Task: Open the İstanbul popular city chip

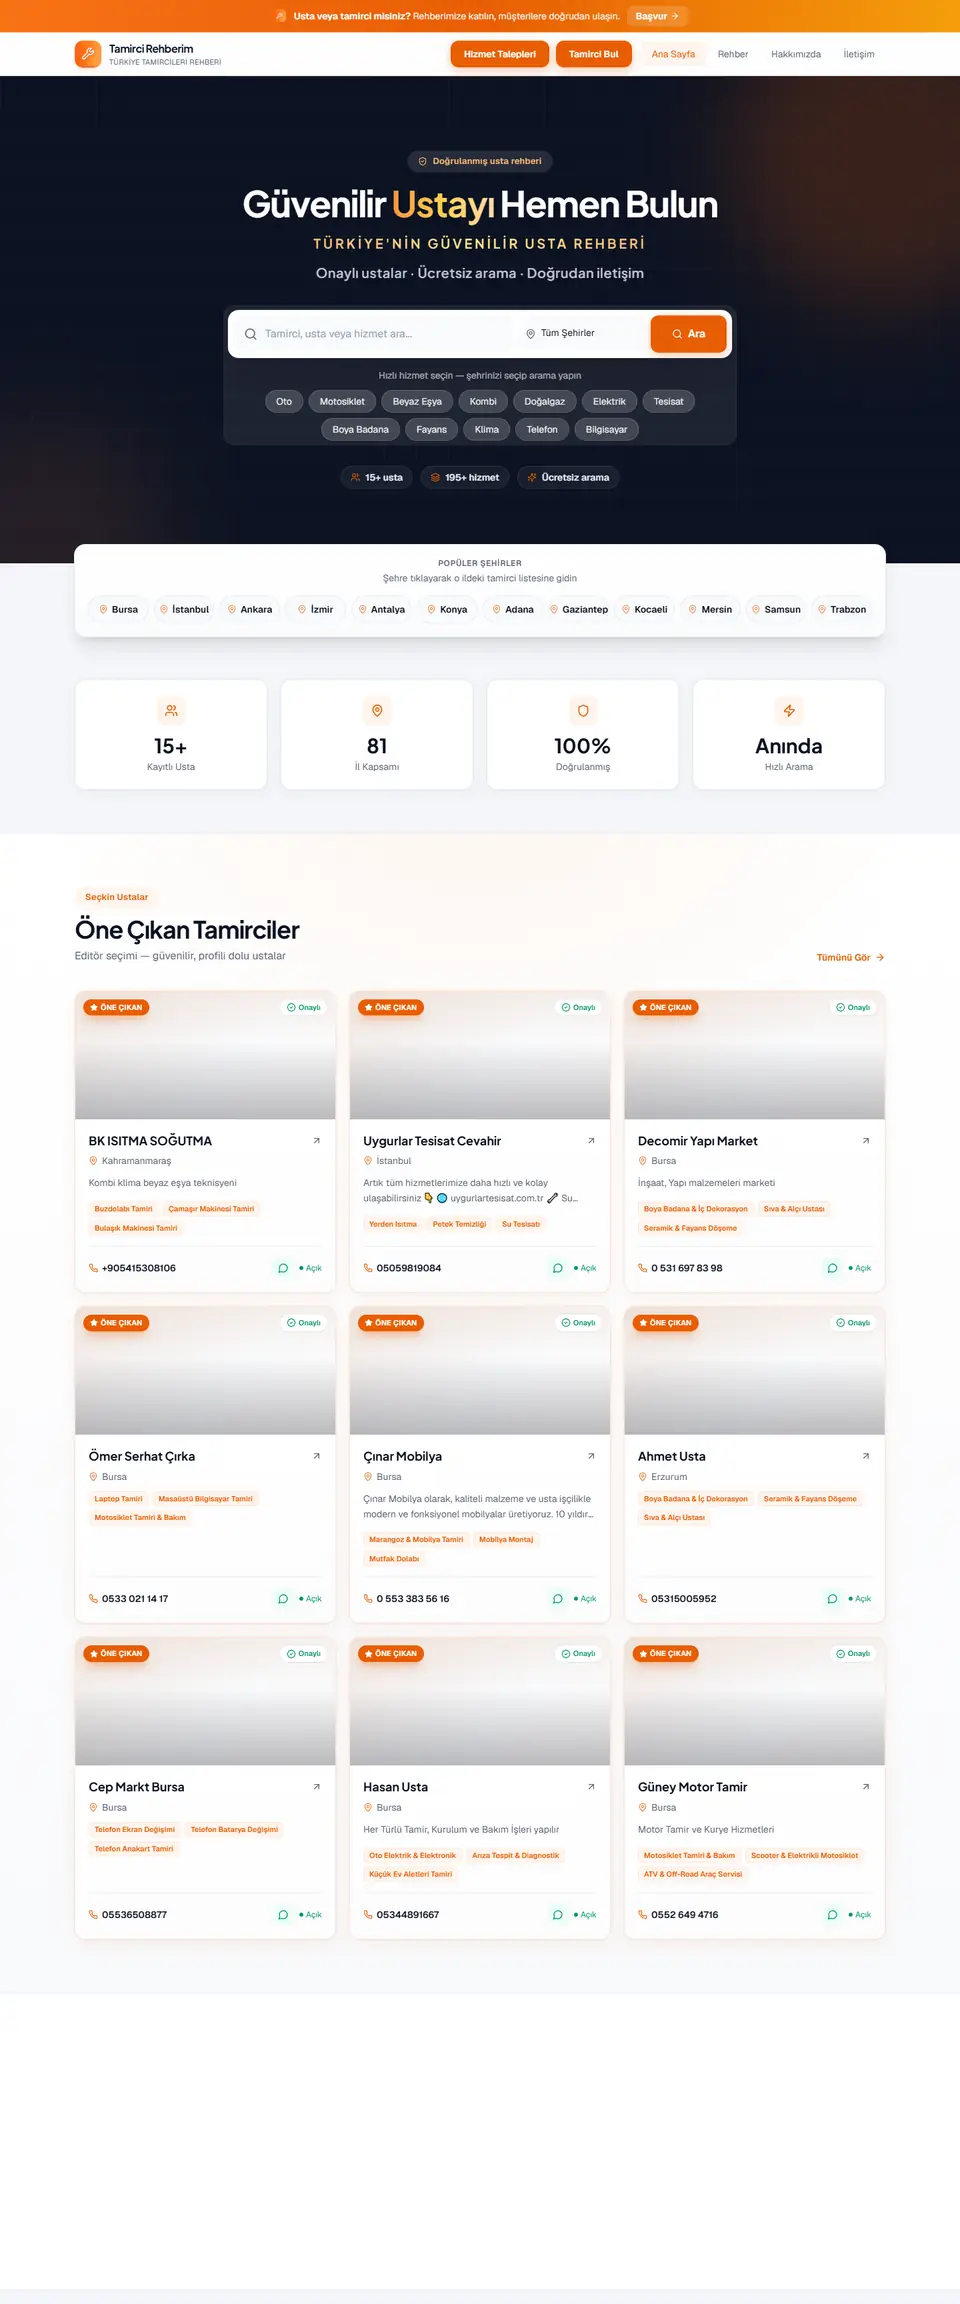Action: [184, 609]
